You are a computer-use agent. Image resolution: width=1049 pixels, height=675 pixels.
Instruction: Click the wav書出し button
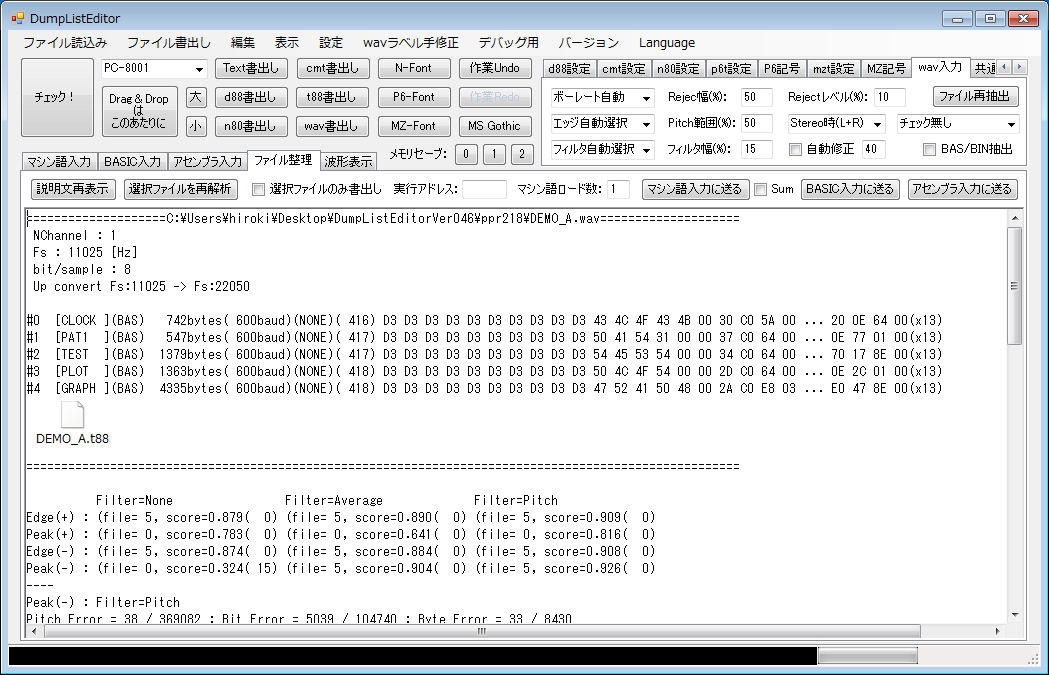pyautogui.click(x=332, y=126)
